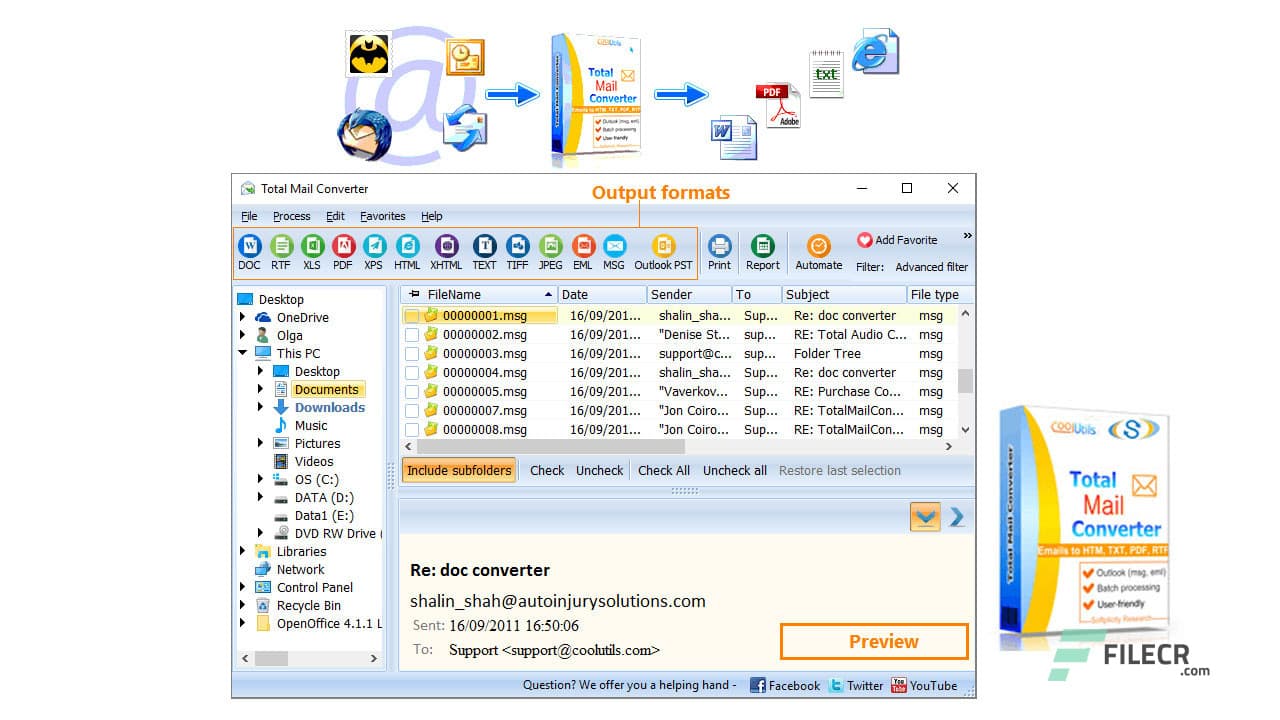Toggle Include subfolders option
The width and height of the screenshot is (1280, 720).
click(458, 470)
